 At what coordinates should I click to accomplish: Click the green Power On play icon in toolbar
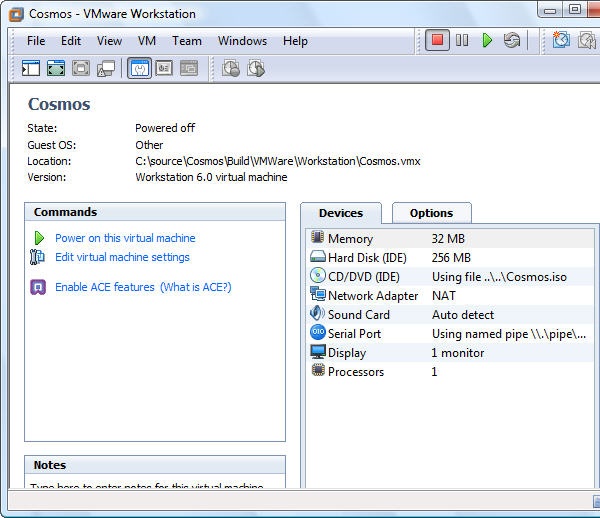click(x=487, y=40)
